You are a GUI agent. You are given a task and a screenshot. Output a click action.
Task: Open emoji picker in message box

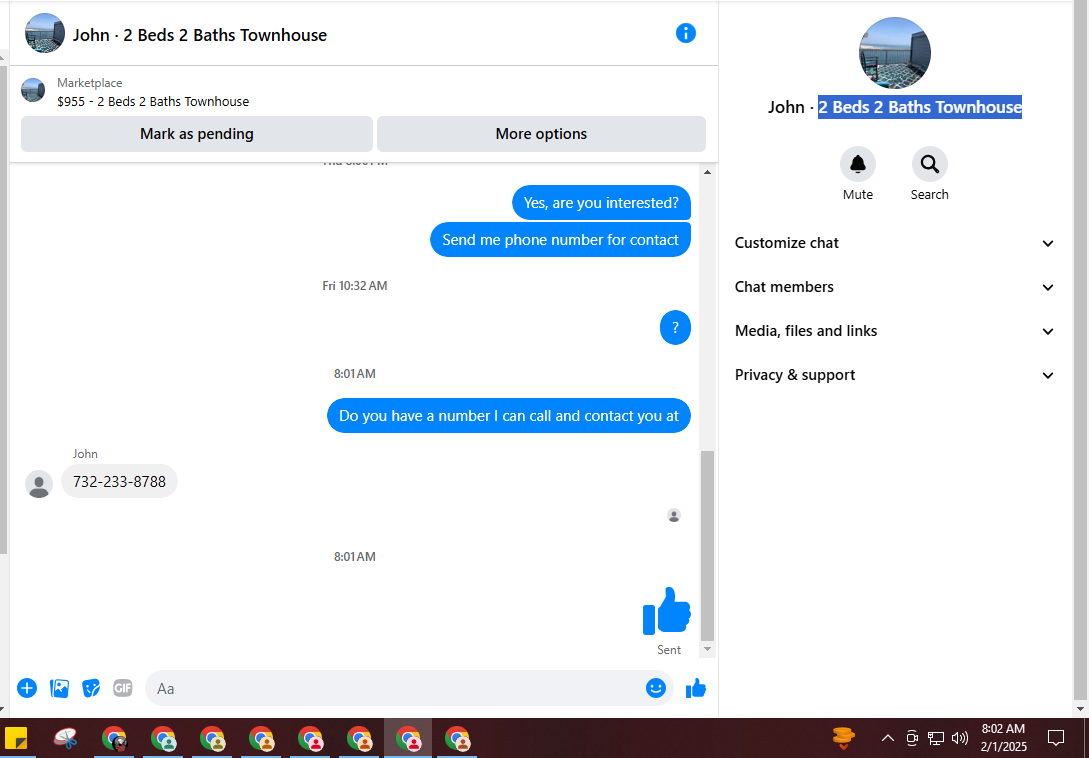pos(656,688)
